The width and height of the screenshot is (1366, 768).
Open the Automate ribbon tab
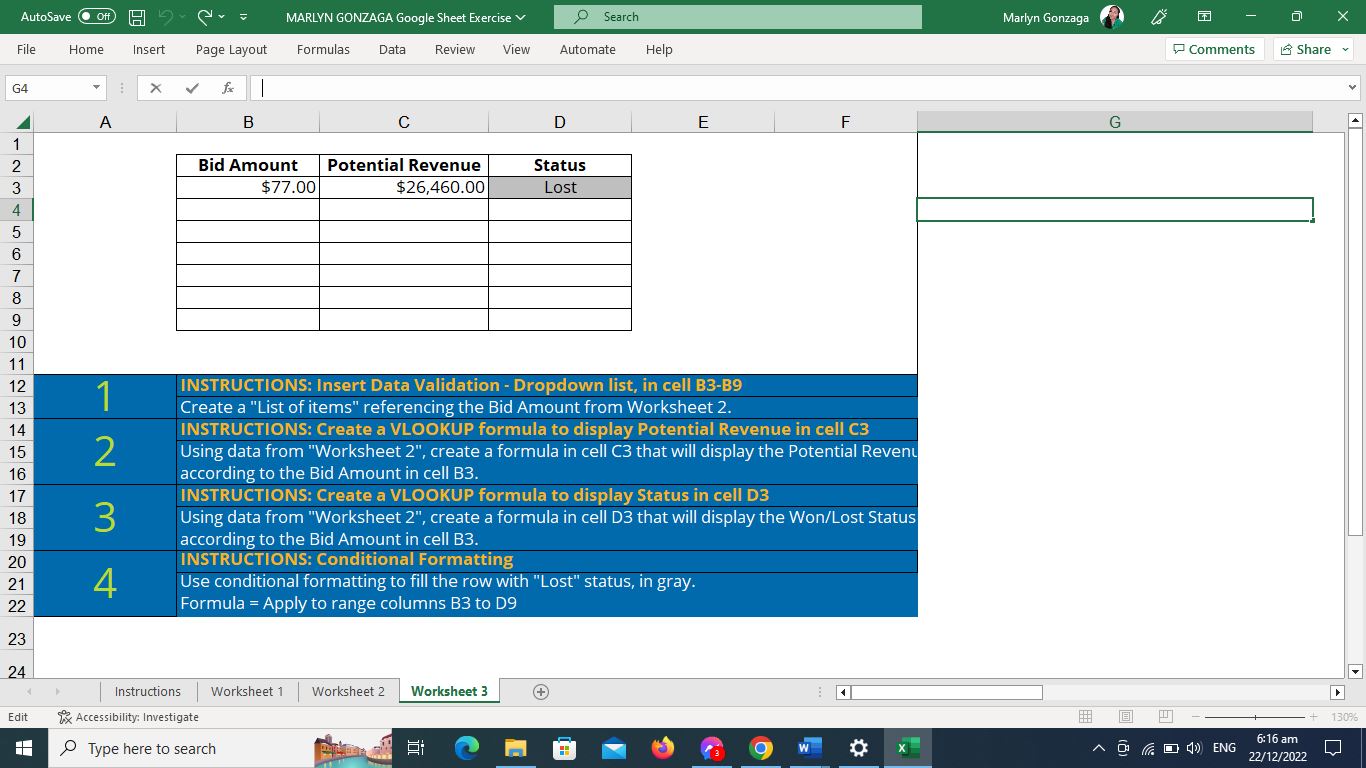tap(587, 49)
